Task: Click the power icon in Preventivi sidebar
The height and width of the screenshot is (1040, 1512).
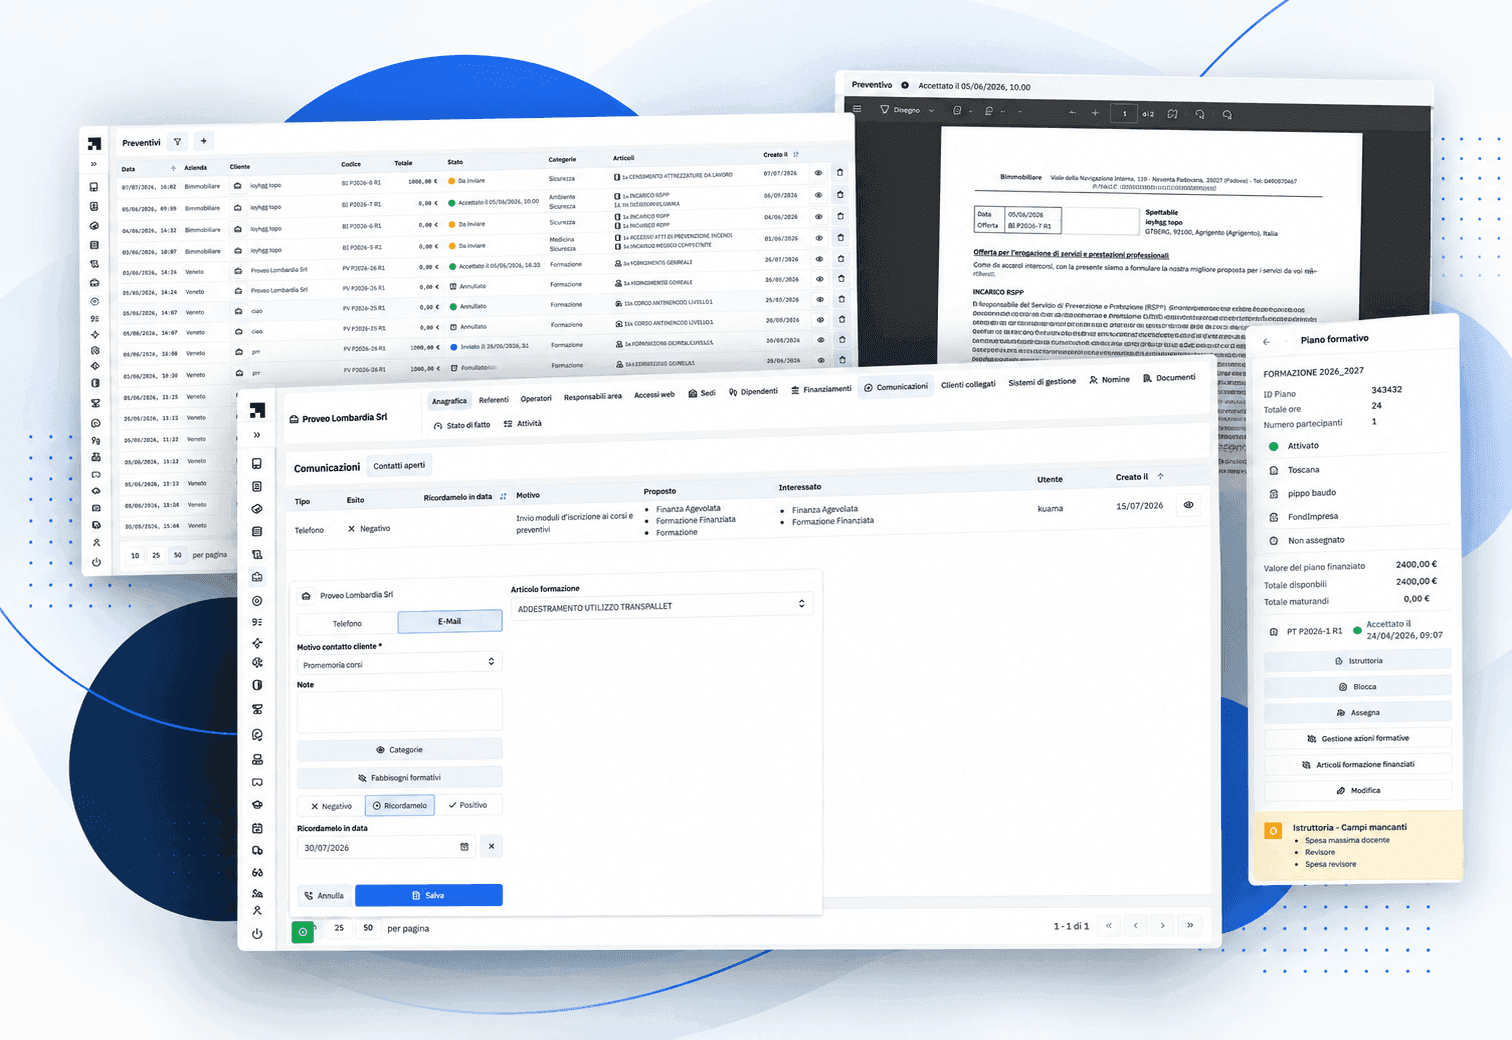Action: (96, 562)
